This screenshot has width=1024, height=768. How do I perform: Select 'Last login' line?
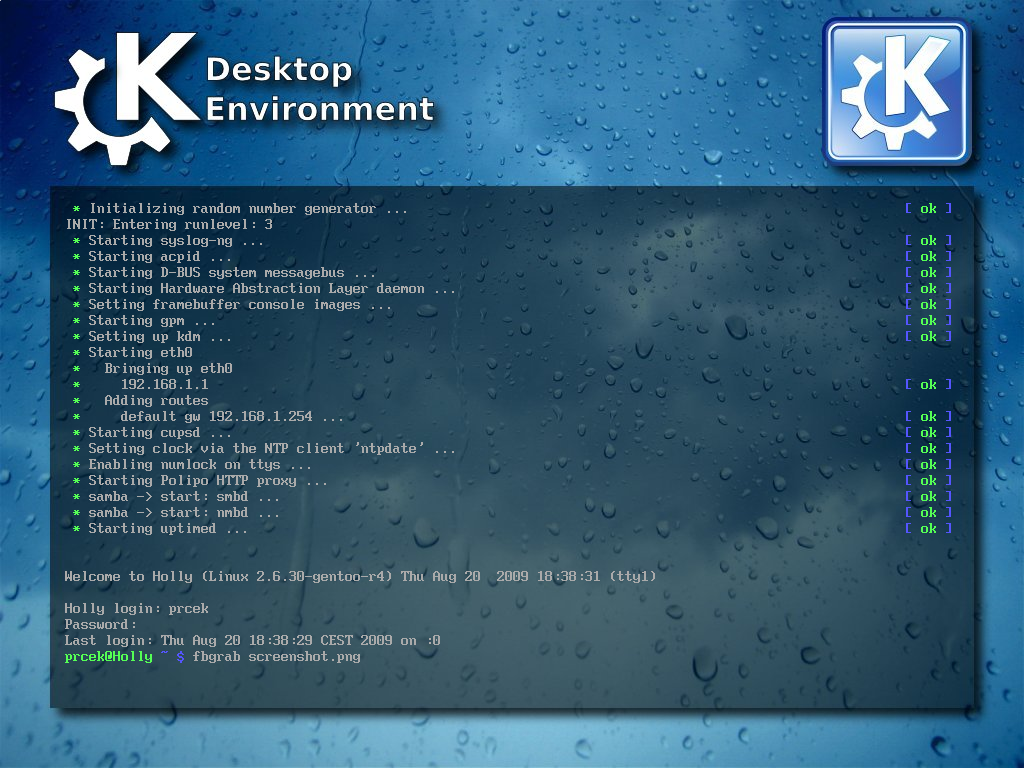[252, 641]
